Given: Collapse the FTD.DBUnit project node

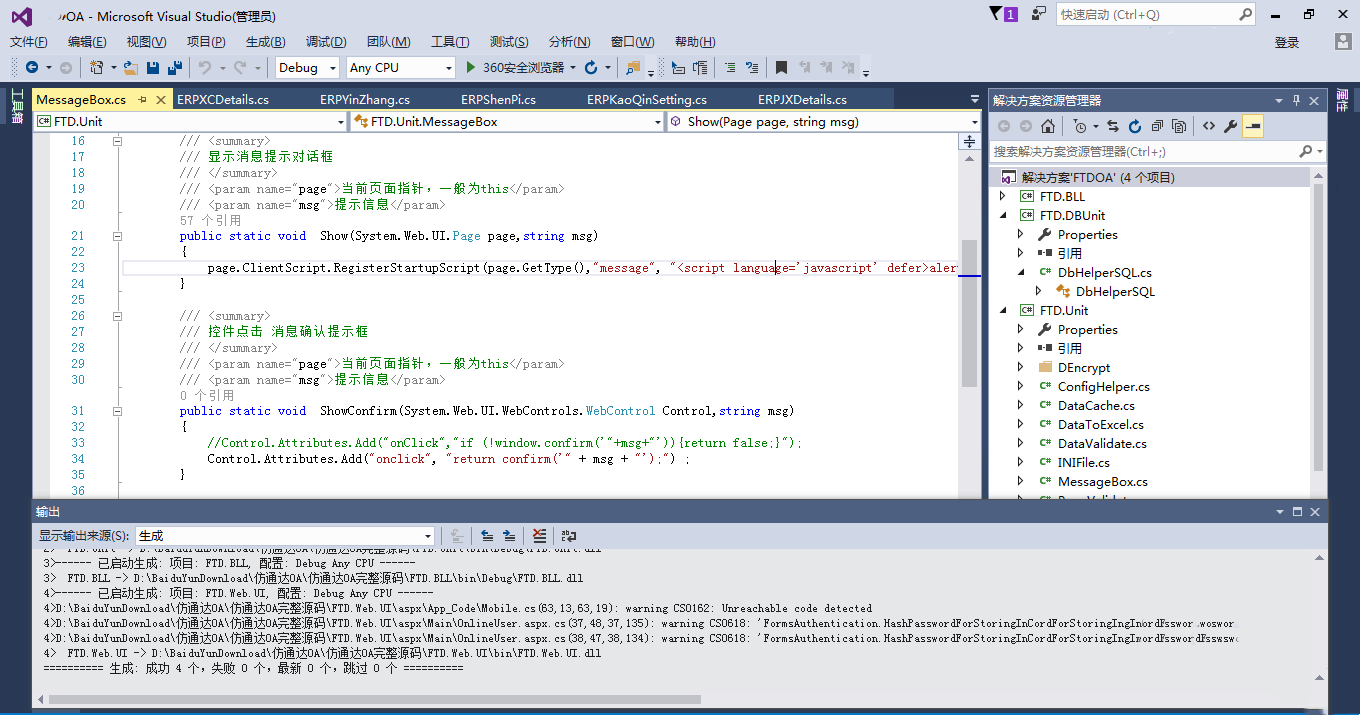Looking at the screenshot, I should click(1003, 216).
